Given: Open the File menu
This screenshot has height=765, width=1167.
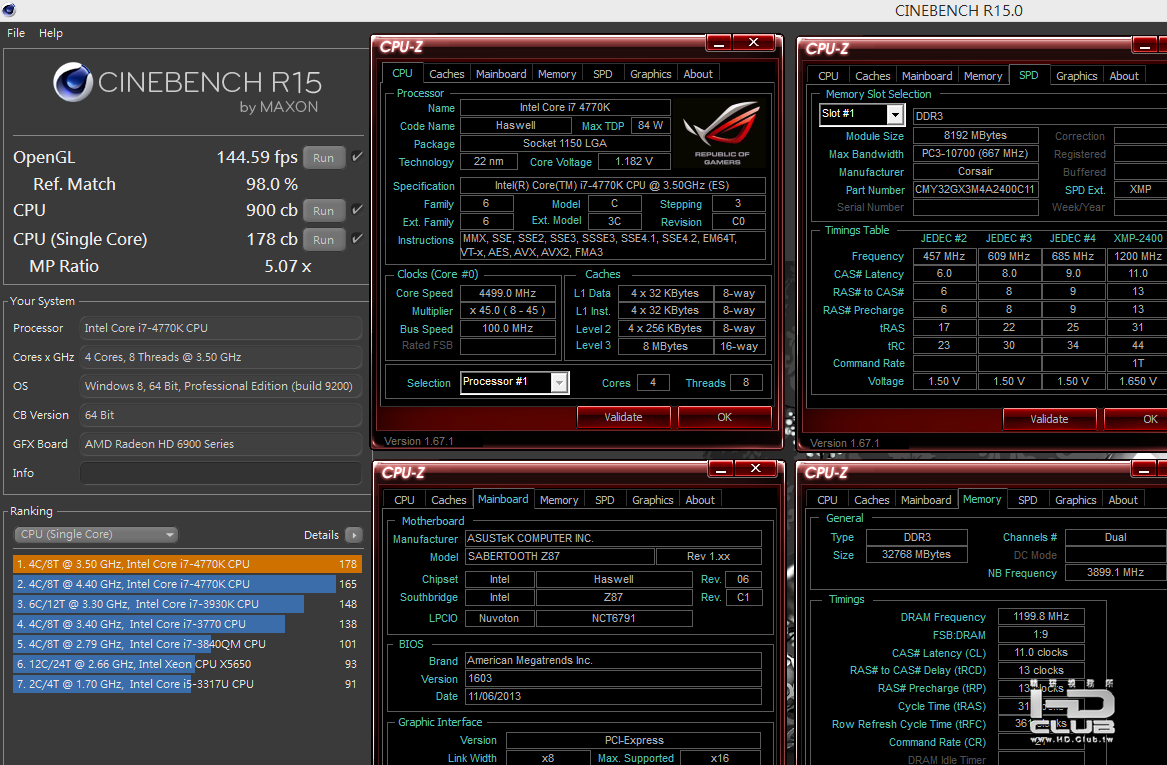Looking at the screenshot, I should click(16, 33).
